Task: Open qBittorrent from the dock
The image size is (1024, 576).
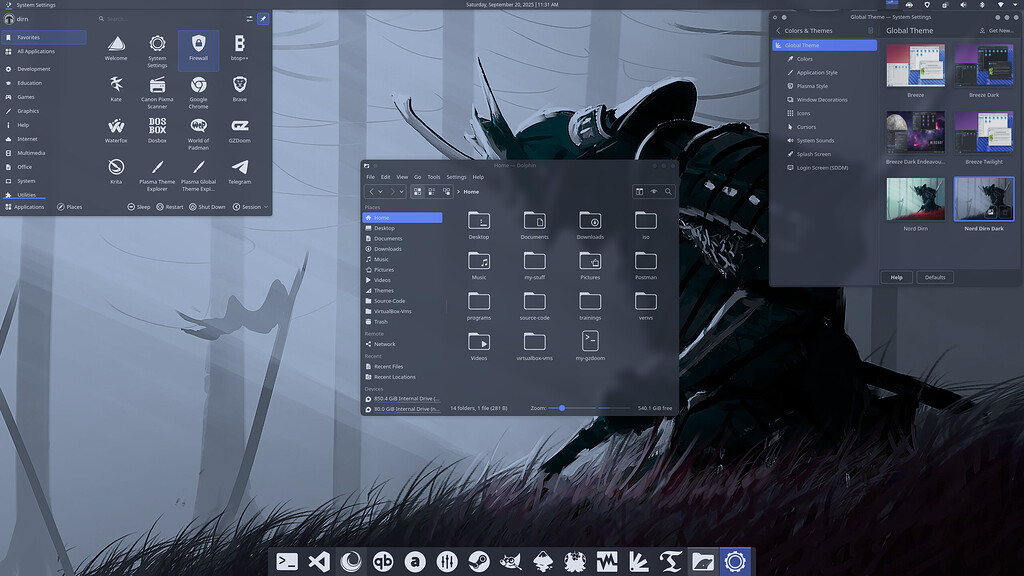Action: click(x=383, y=562)
